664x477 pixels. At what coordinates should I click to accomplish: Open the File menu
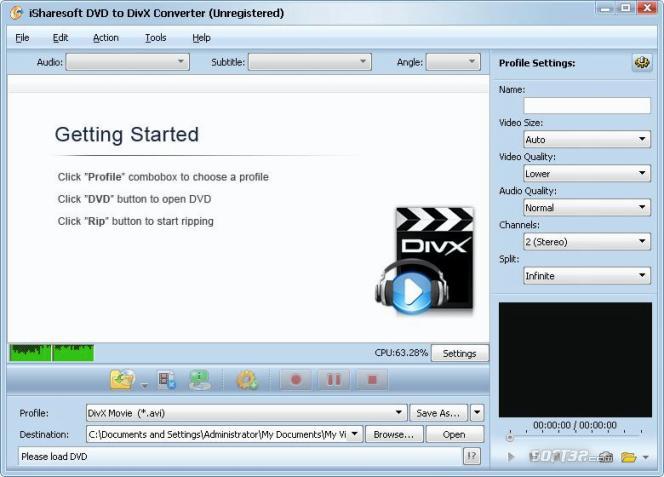(x=22, y=38)
